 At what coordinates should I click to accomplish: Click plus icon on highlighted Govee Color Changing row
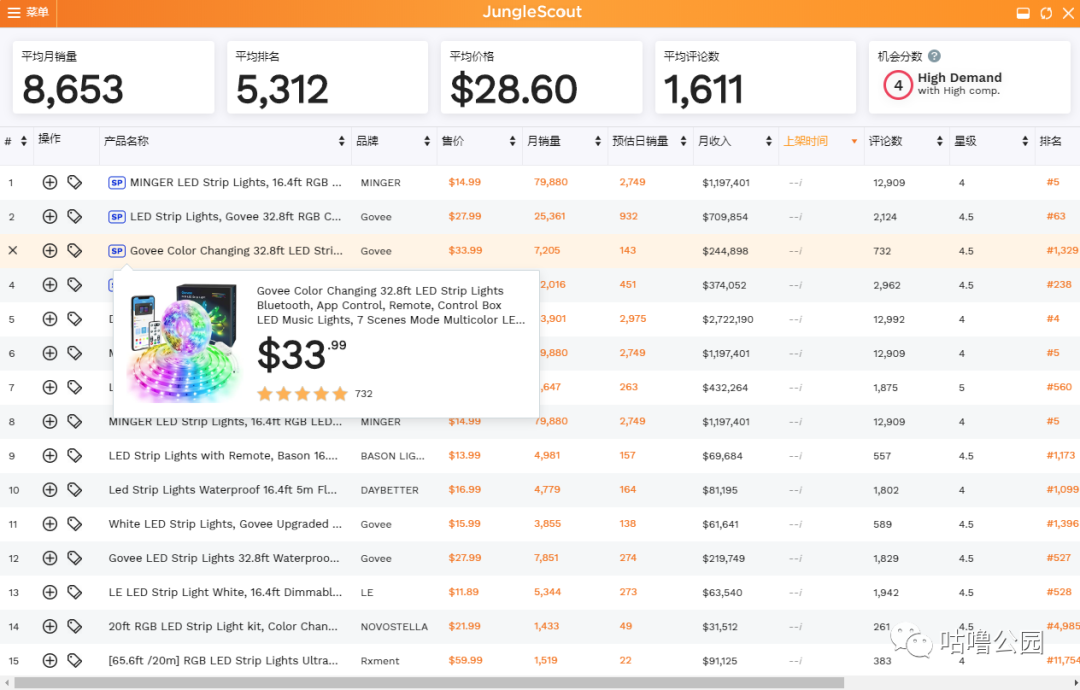pos(50,251)
